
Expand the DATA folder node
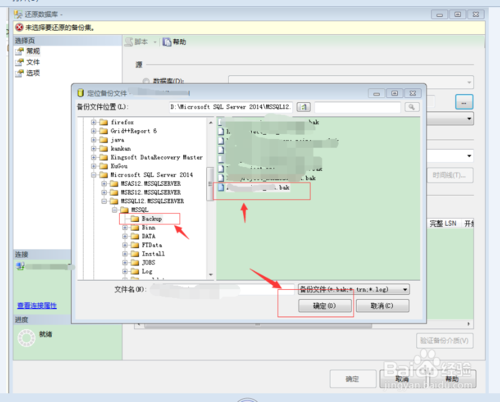[125, 236]
